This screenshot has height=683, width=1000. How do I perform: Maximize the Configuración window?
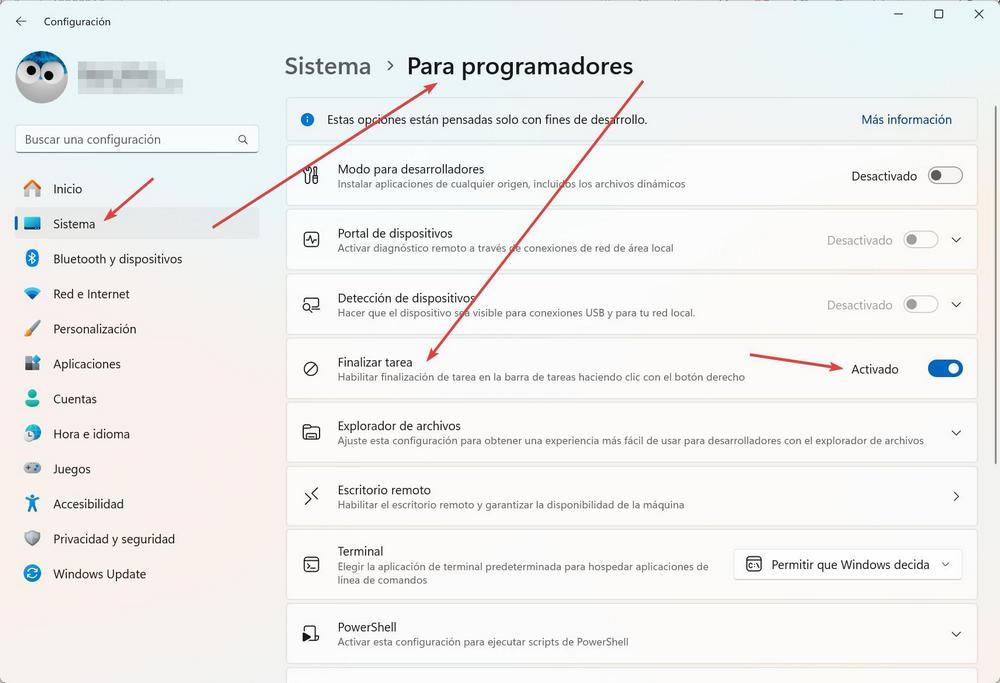[939, 14]
